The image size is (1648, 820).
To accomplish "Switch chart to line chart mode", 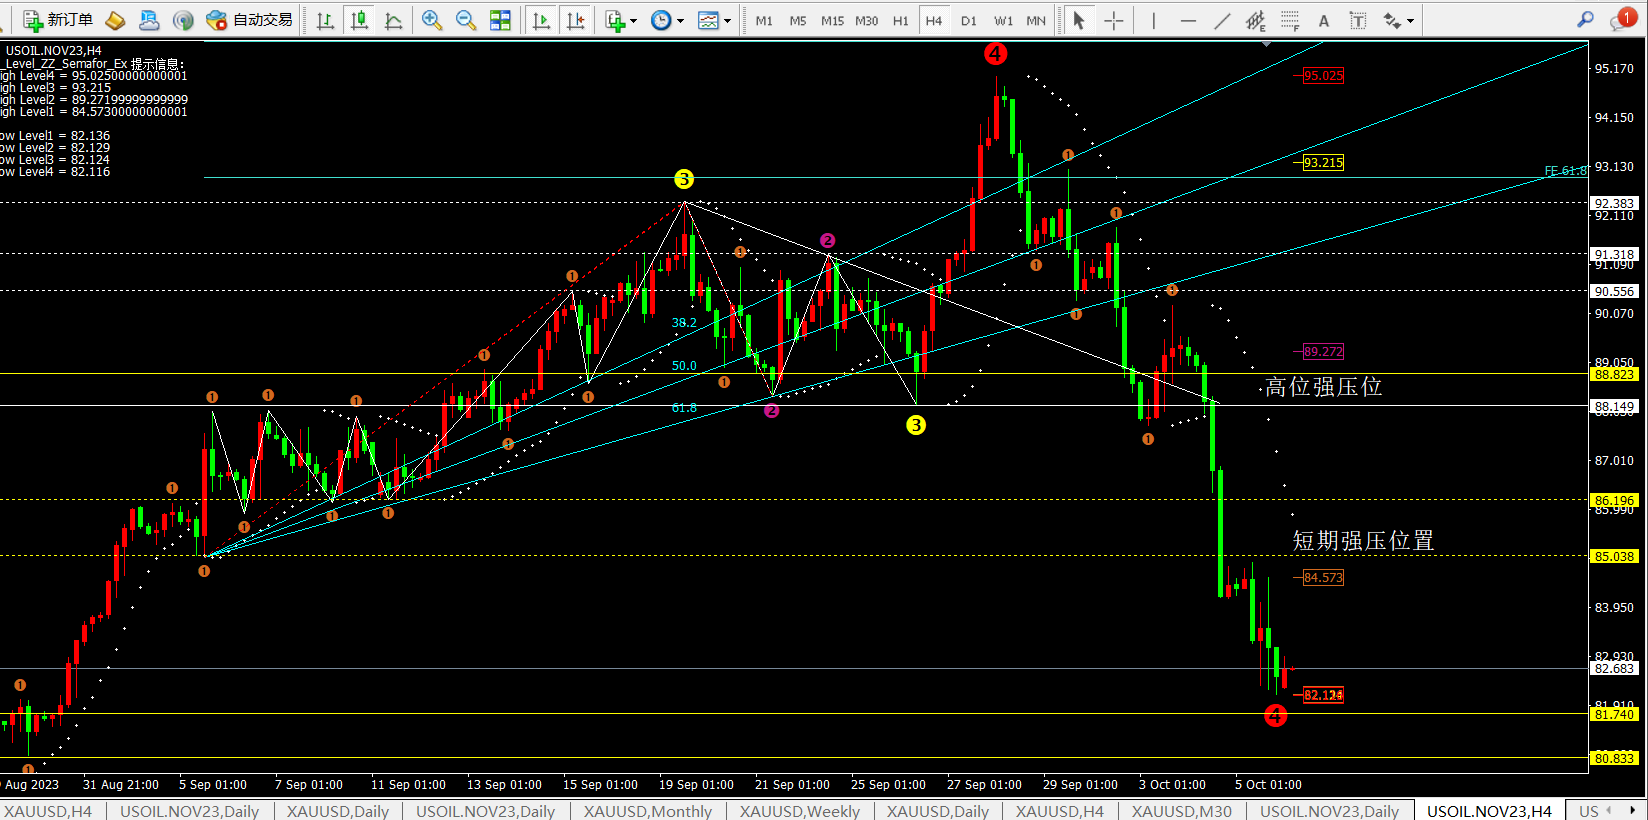I will pyautogui.click(x=394, y=20).
